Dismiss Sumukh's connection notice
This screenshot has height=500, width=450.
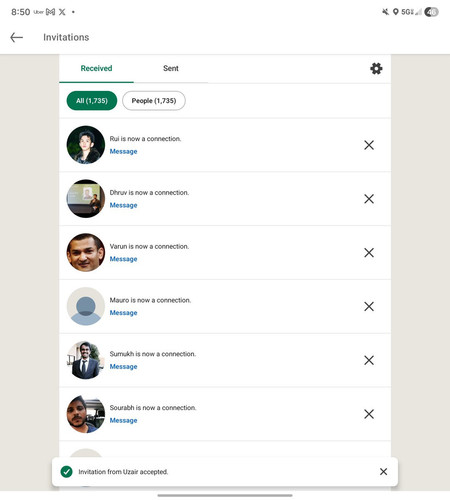(369, 360)
